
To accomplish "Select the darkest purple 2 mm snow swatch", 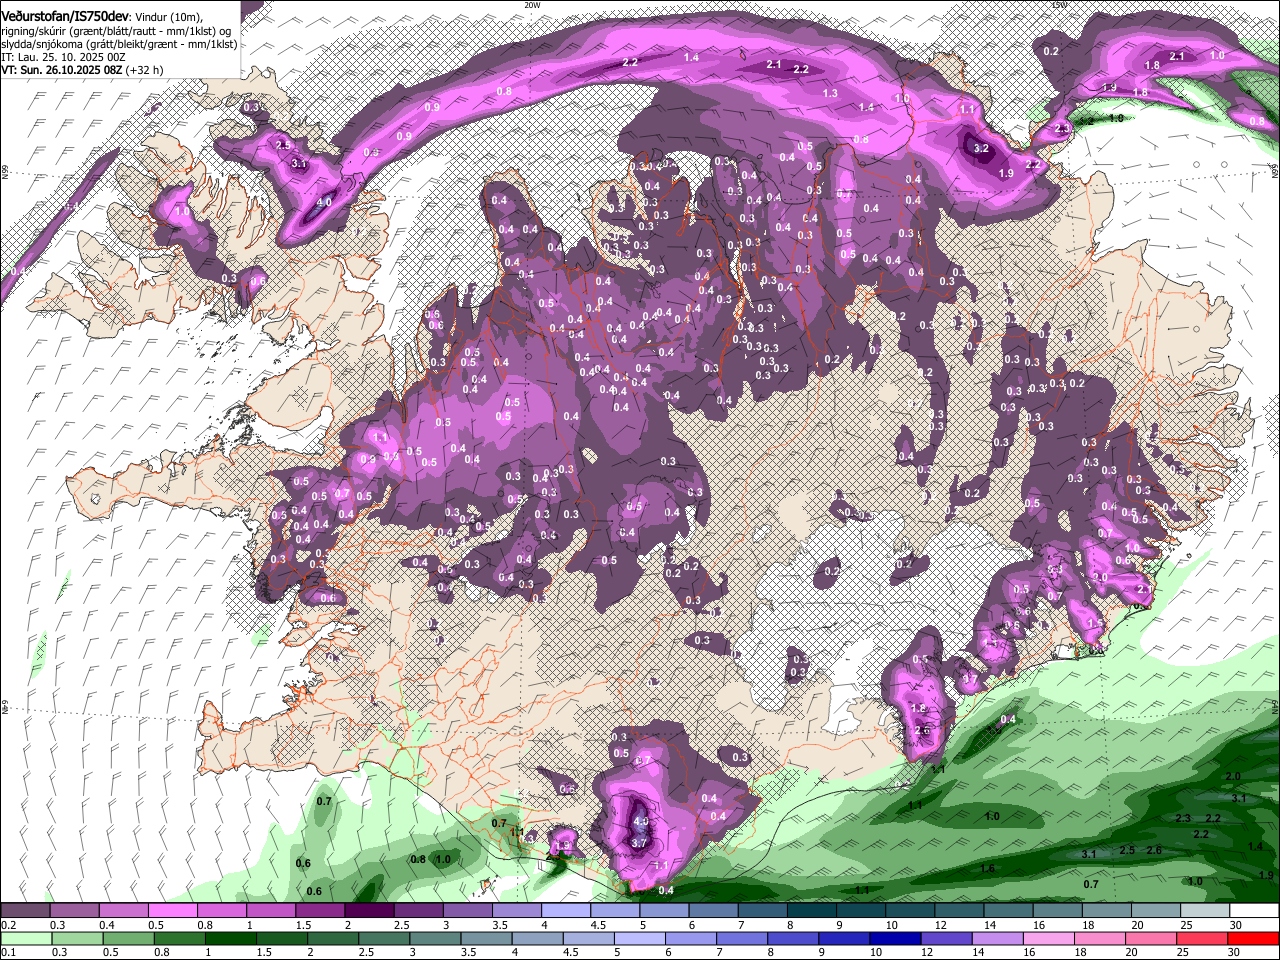I will pyautogui.click(x=370, y=911).
